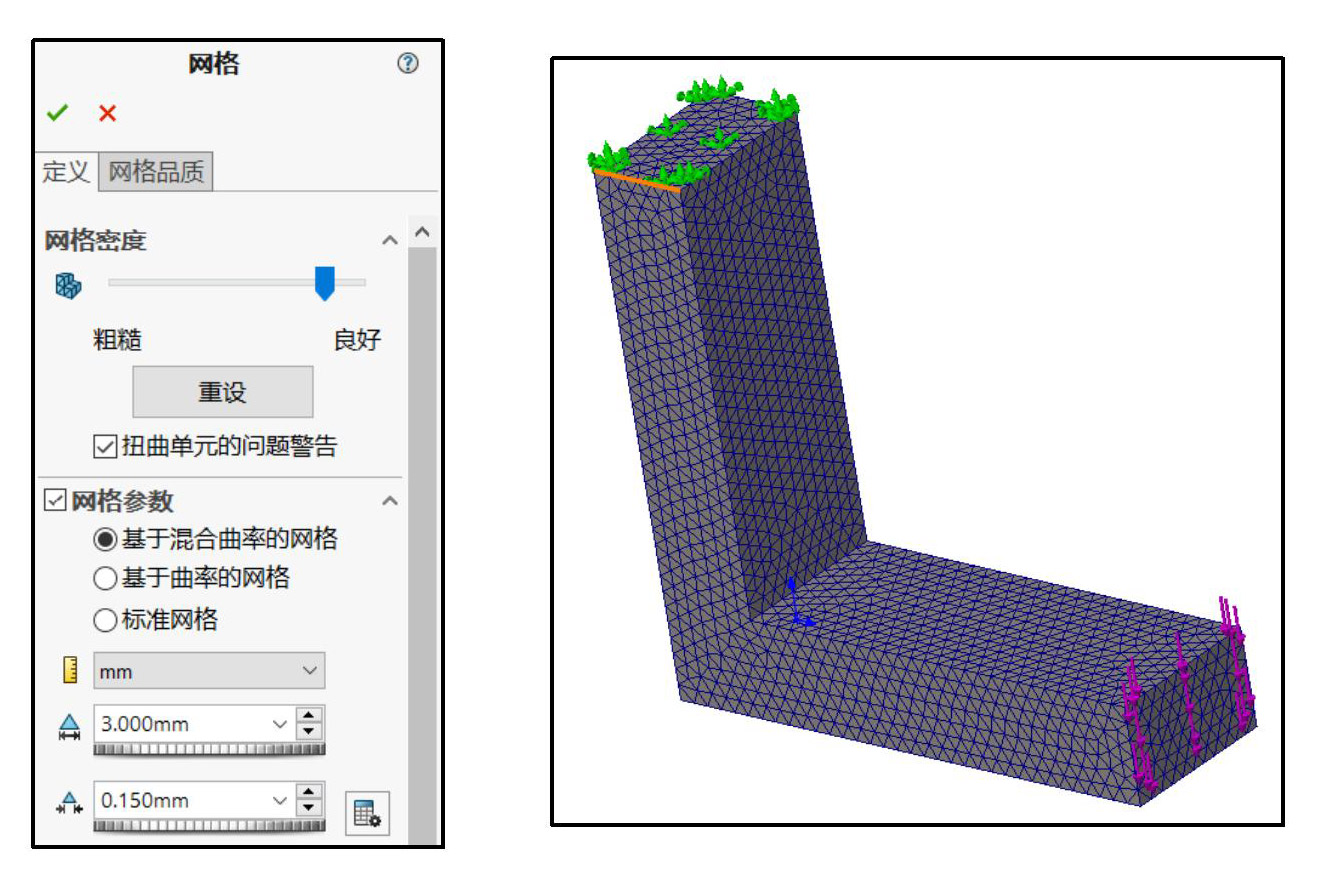This screenshot has height=895, width=1317.
Task: Collapse the 网格密度 section
Action: click(390, 241)
